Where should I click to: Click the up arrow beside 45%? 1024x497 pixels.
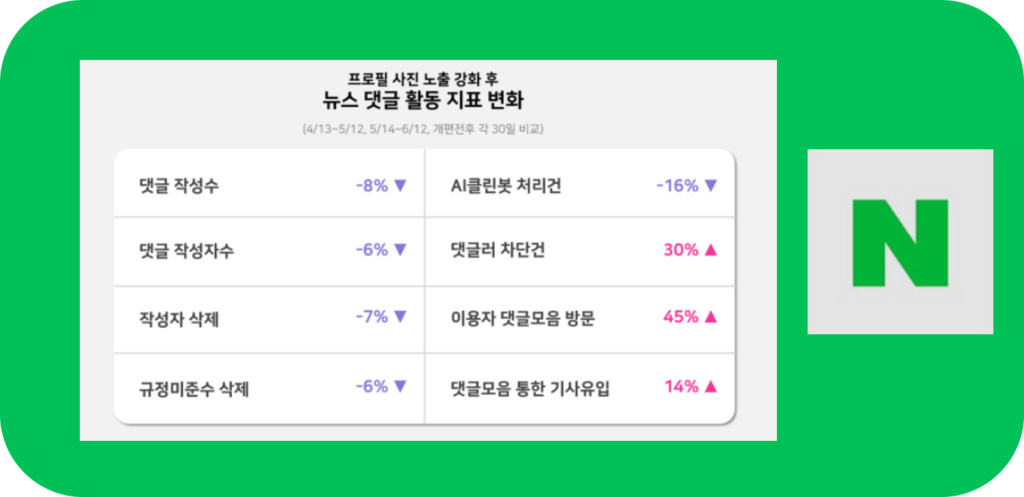coord(711,317)
